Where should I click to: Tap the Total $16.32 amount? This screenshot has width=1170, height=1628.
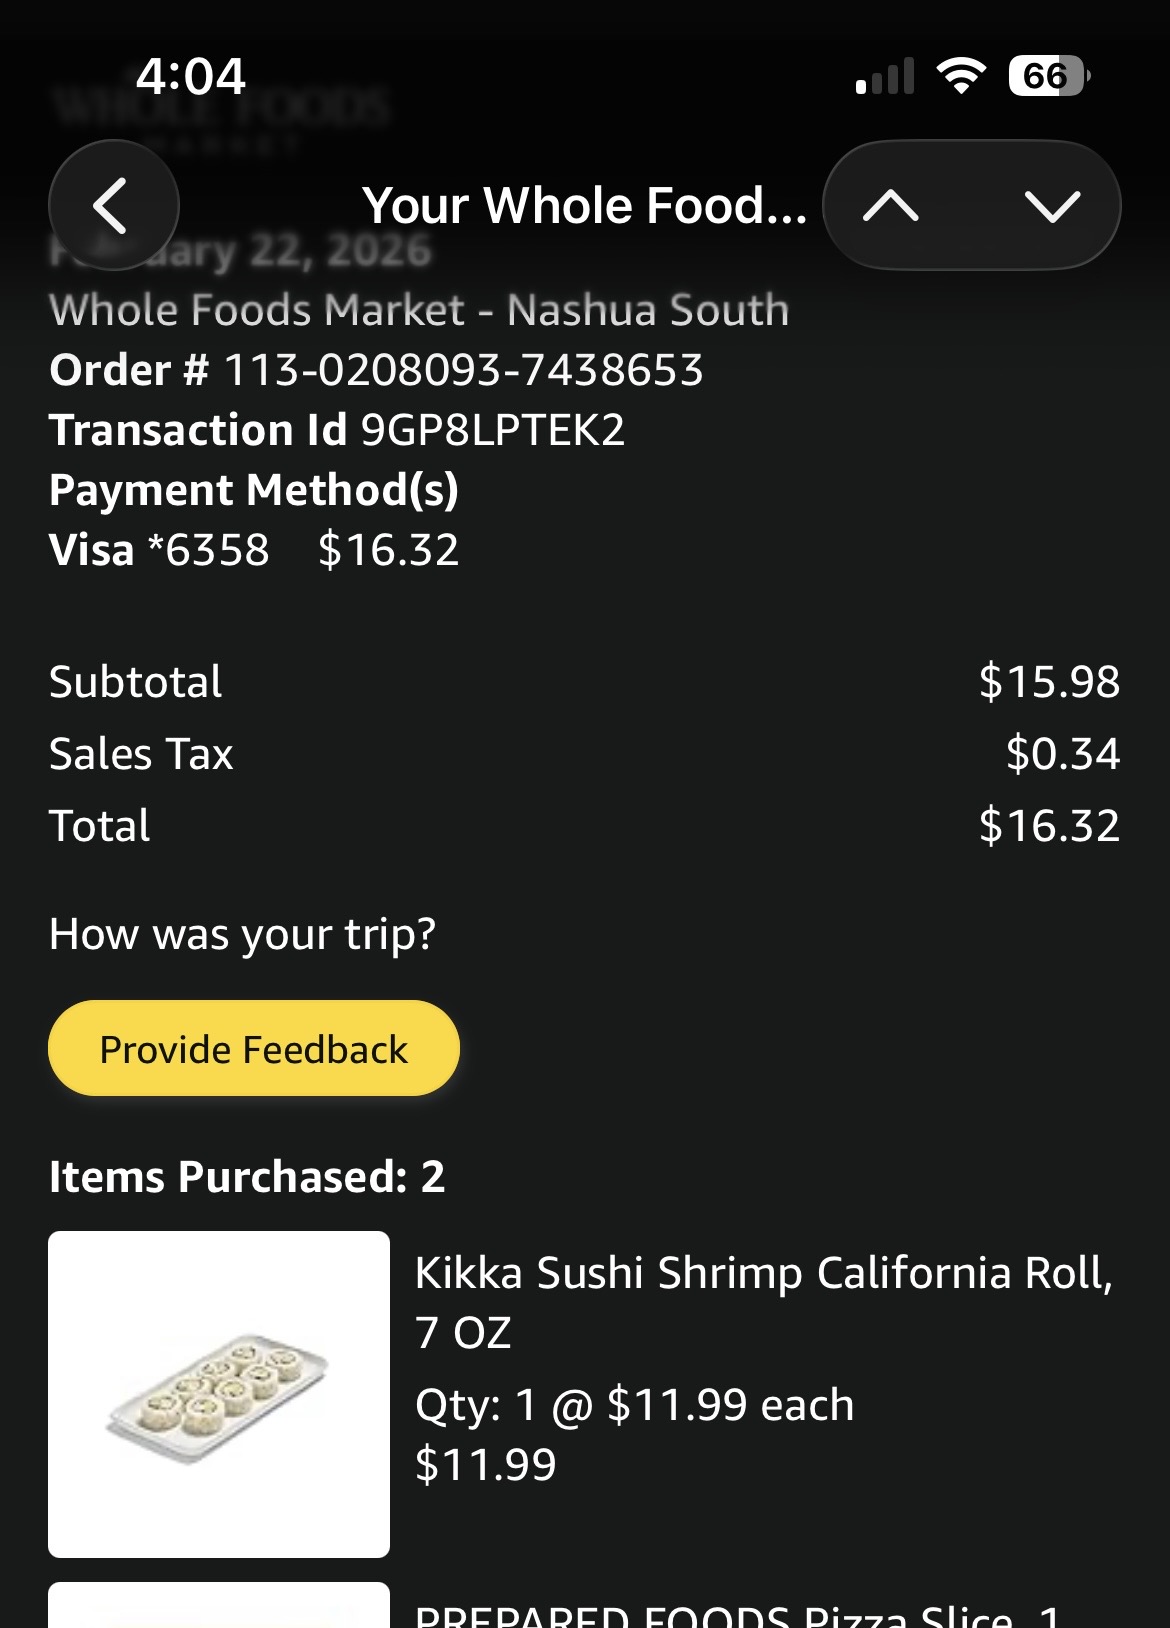coord(1049,826)
